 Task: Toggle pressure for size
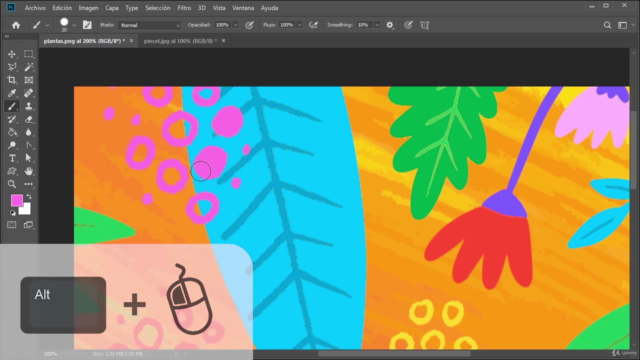(408, 25)
